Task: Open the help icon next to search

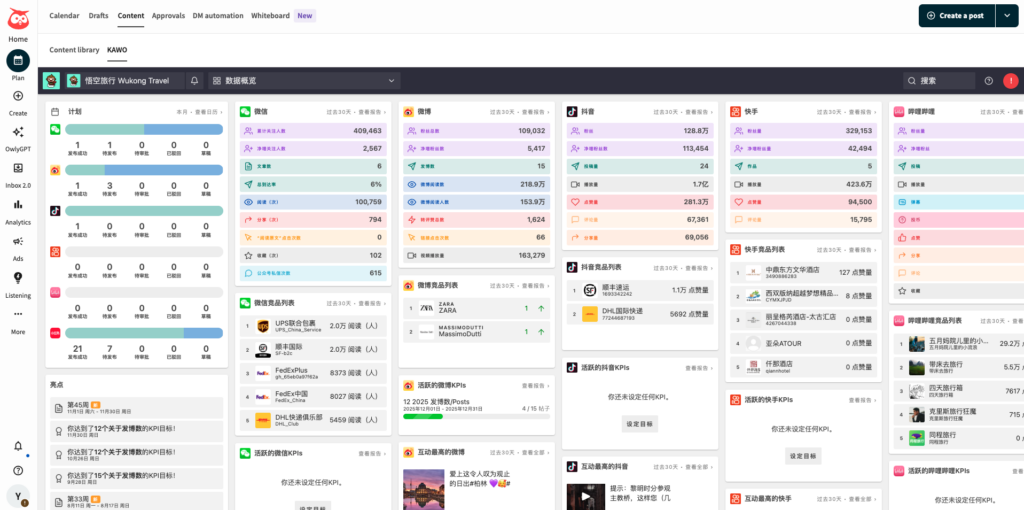Action: click(x=989, y=81)
